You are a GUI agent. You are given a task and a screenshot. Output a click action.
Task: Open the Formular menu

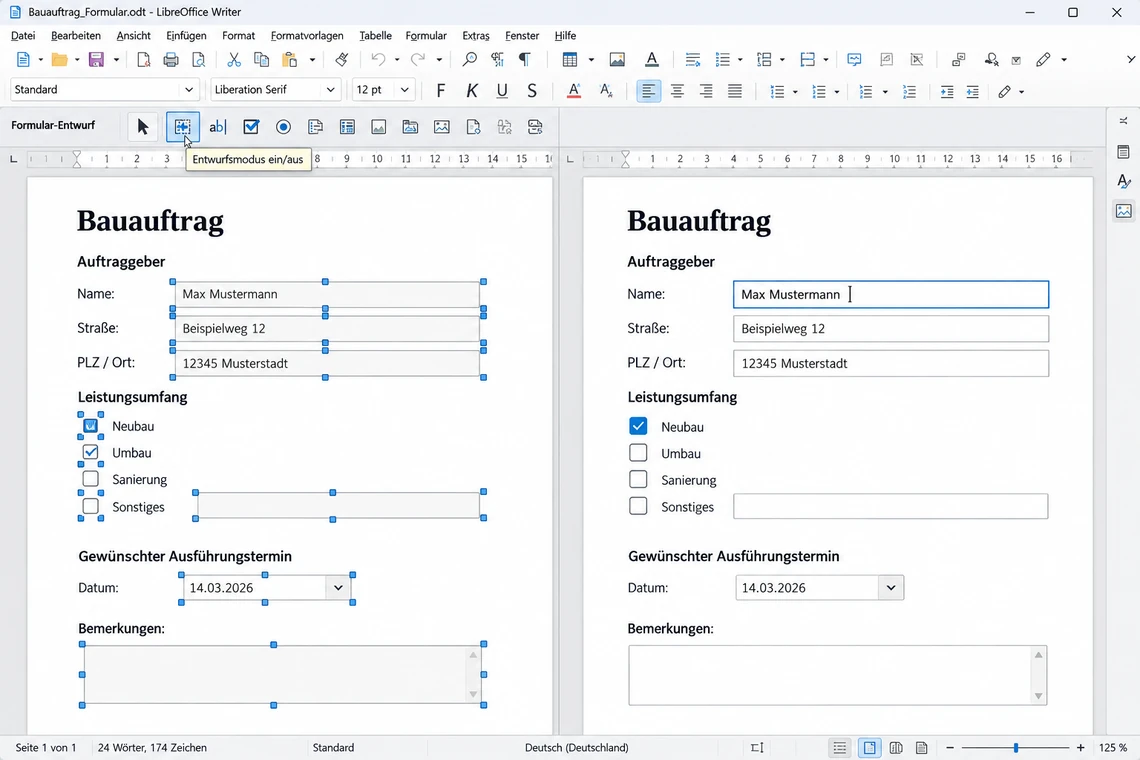coord(426,36)
